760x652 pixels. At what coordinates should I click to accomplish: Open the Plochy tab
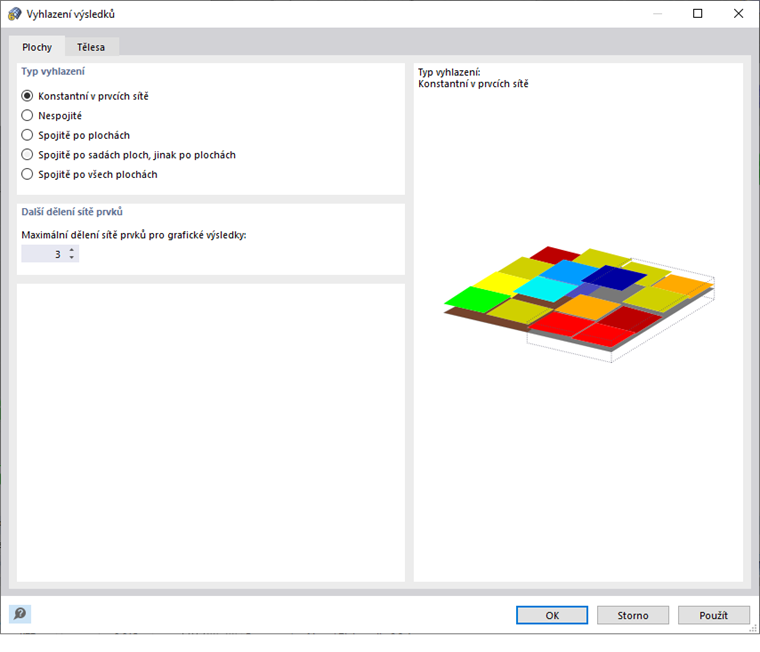pyautogui.click(x=37, y=47)
